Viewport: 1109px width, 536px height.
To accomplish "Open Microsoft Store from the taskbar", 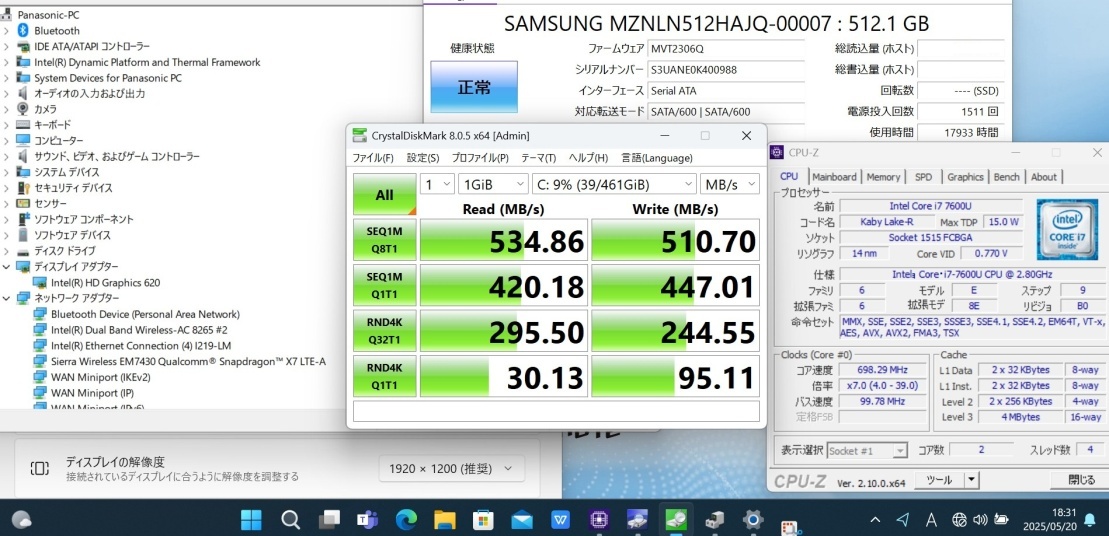I will click(483, 520).
